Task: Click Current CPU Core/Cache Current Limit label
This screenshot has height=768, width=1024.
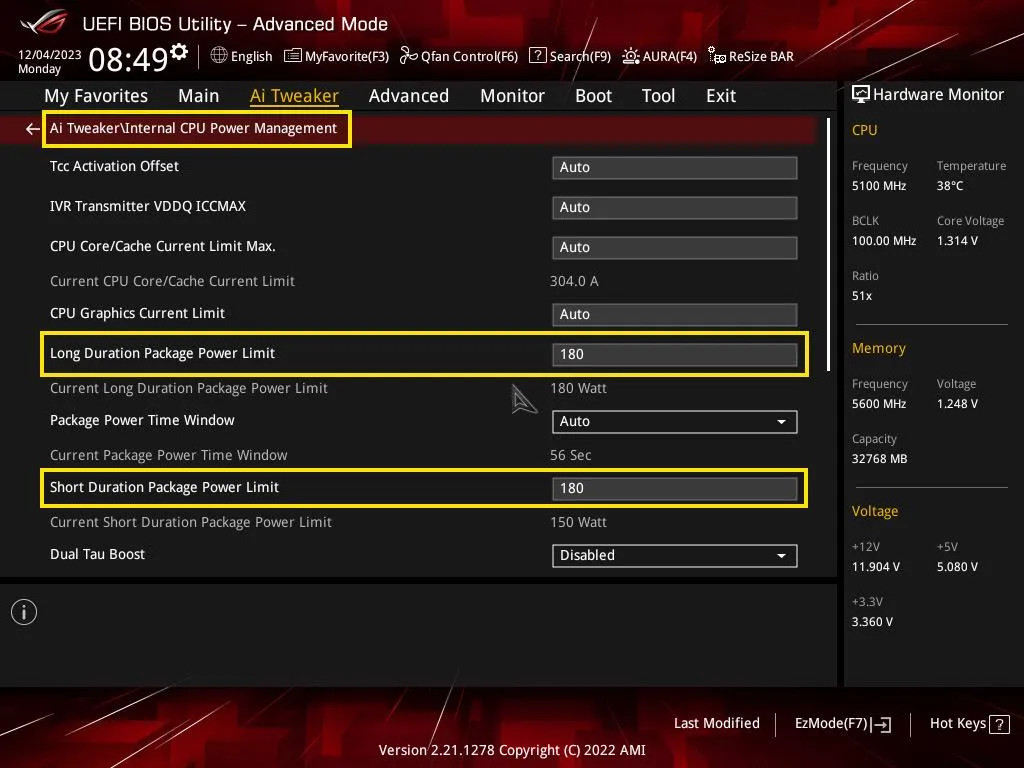Action: click(172, 281)
